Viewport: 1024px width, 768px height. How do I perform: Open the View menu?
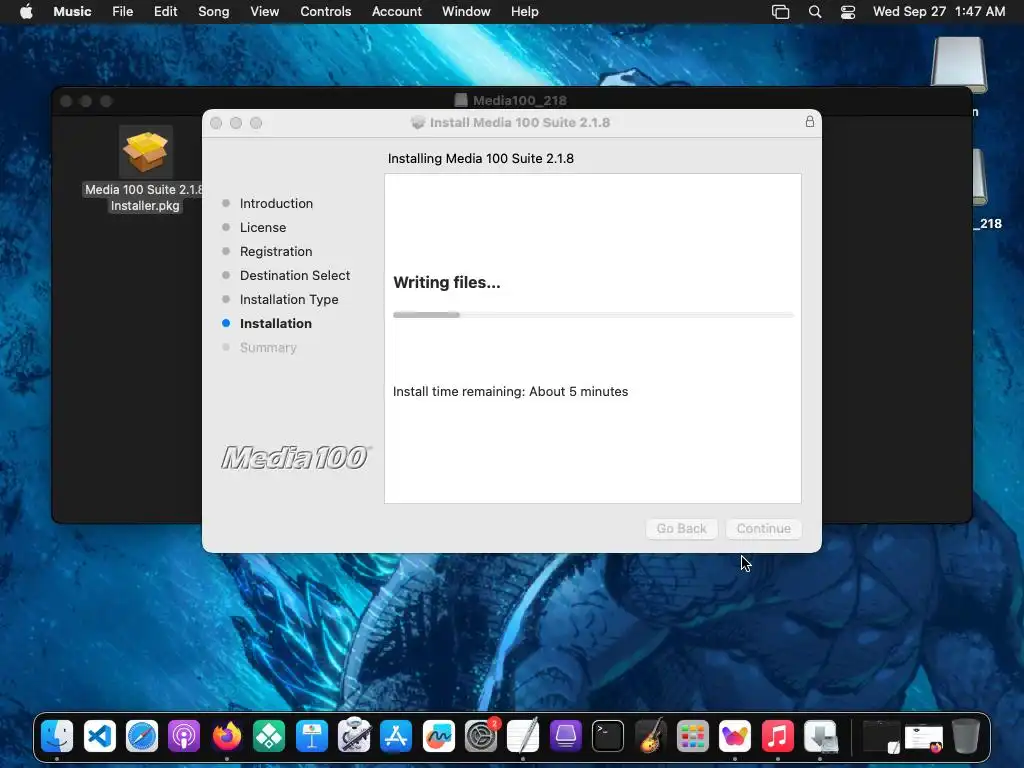[x=264, y=12]
